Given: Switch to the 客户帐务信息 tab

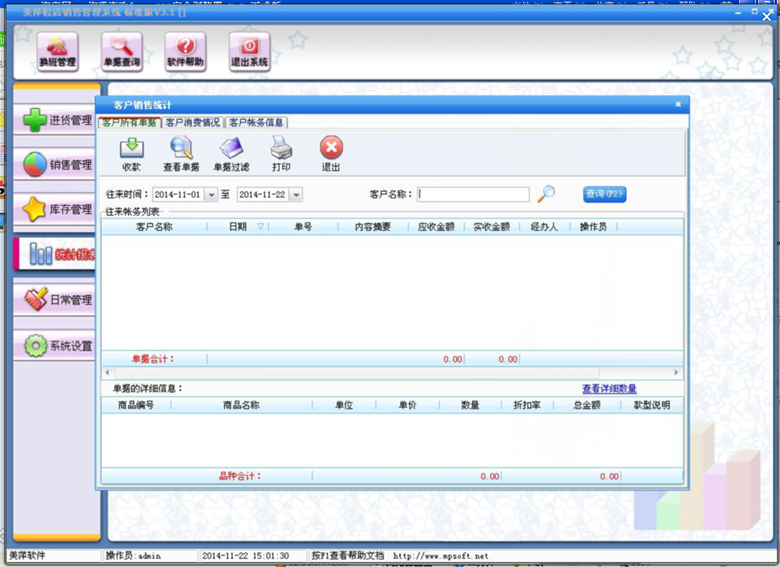Looking at the screenshot, I should 256,122.
